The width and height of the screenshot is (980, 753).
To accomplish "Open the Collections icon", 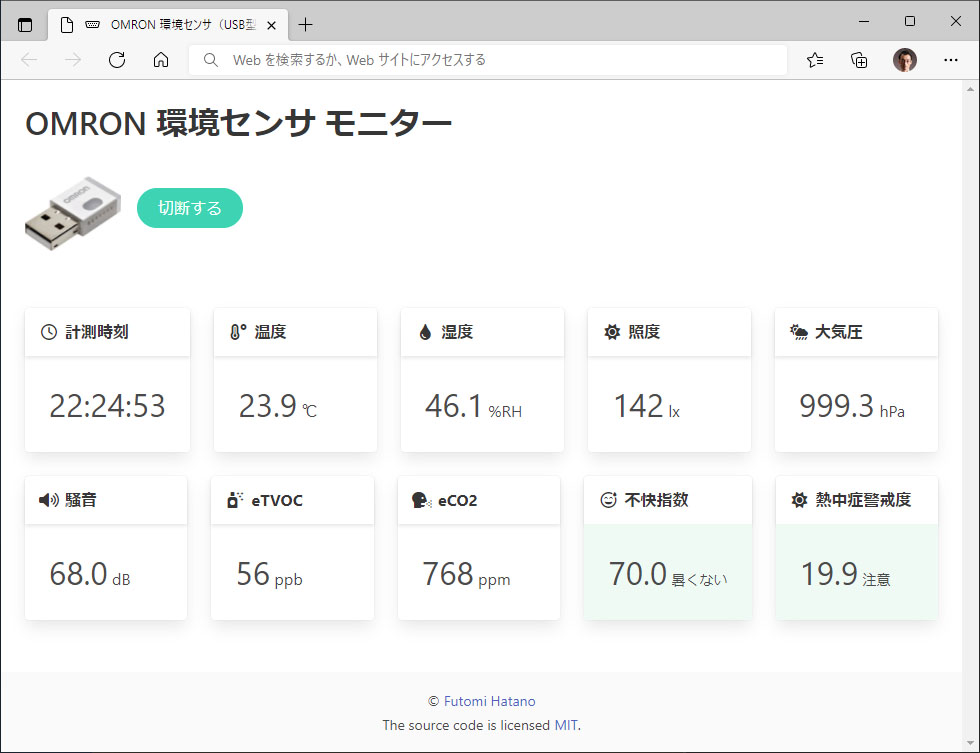I will tap(859, 60).
